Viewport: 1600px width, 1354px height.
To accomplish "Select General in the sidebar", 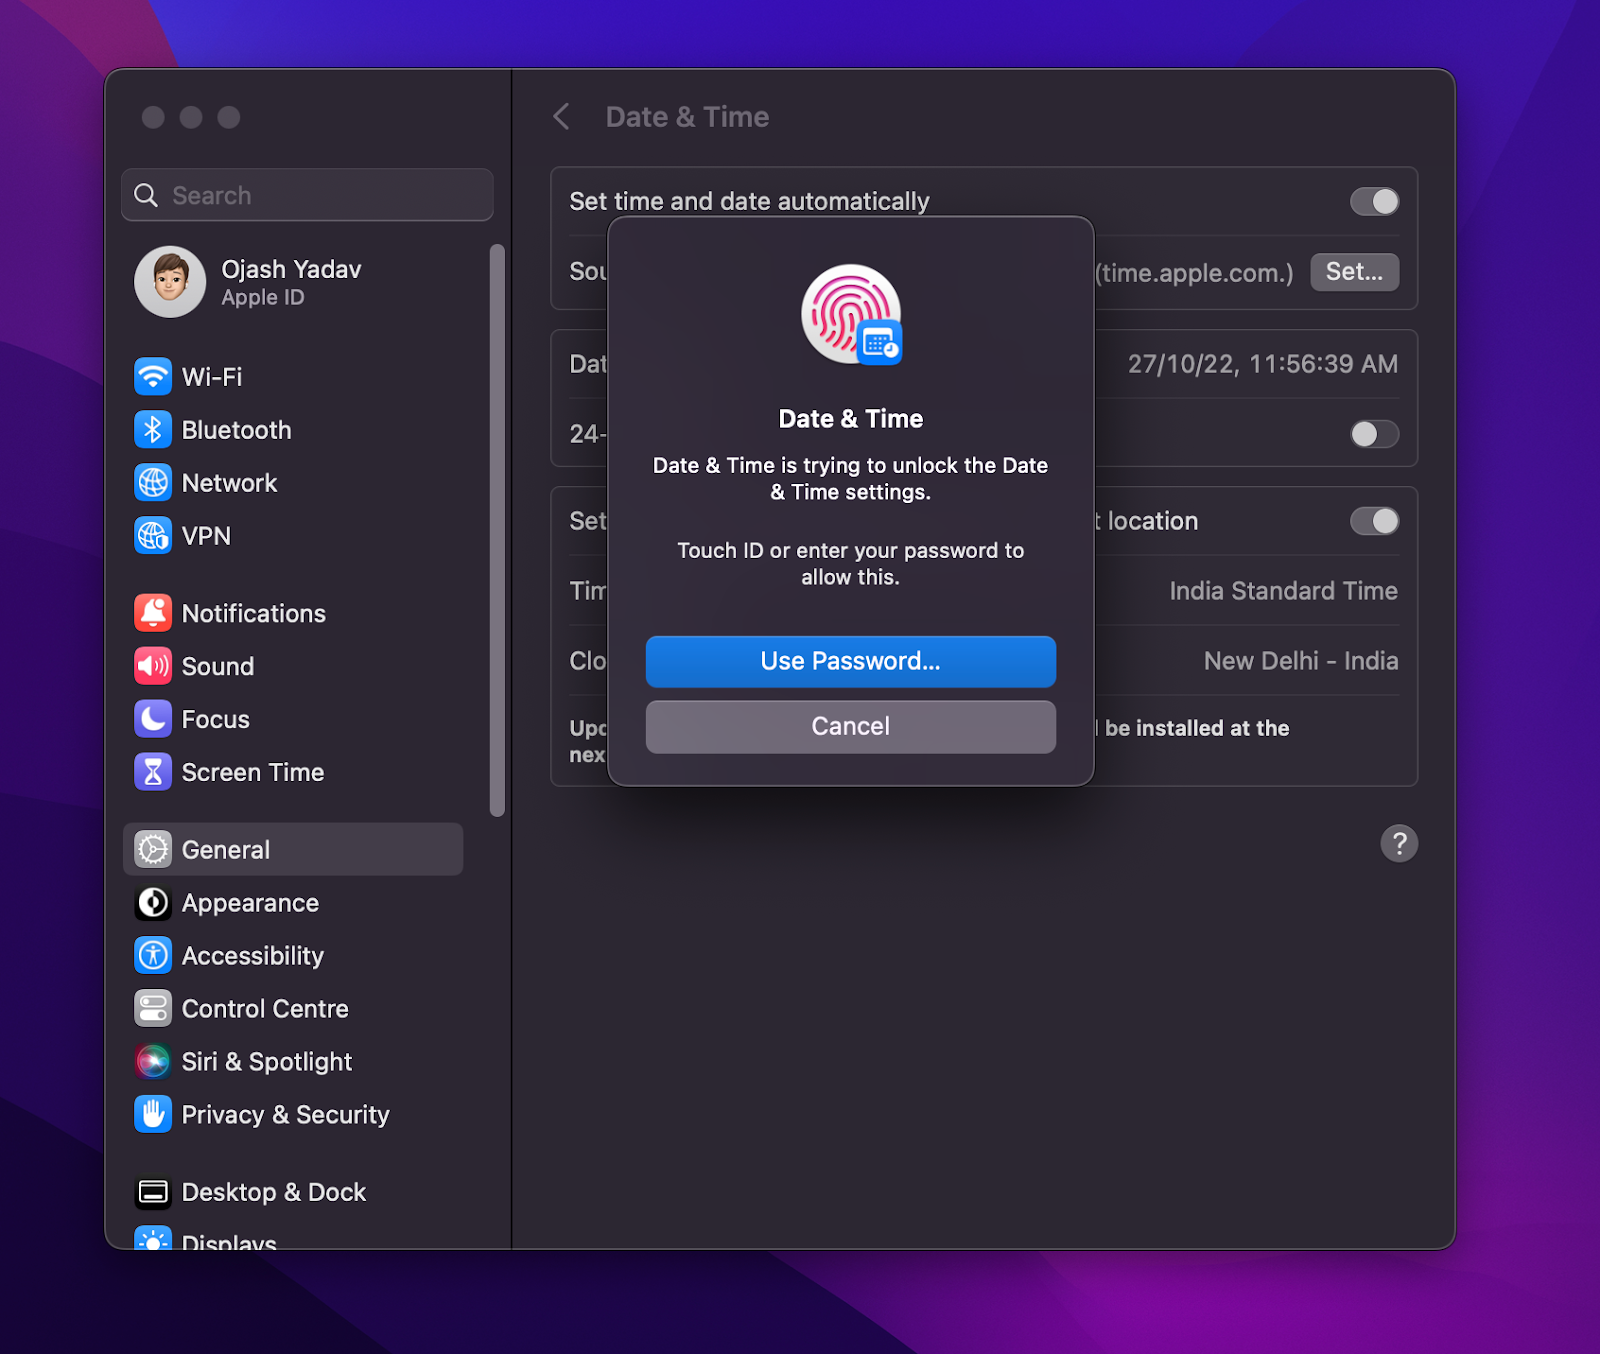I will tap(225, 849).
